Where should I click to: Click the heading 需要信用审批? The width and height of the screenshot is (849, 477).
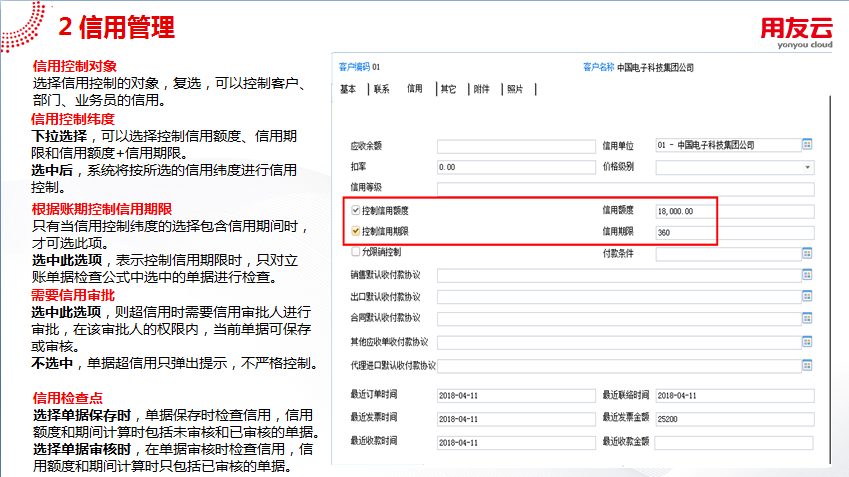point(73,295)
